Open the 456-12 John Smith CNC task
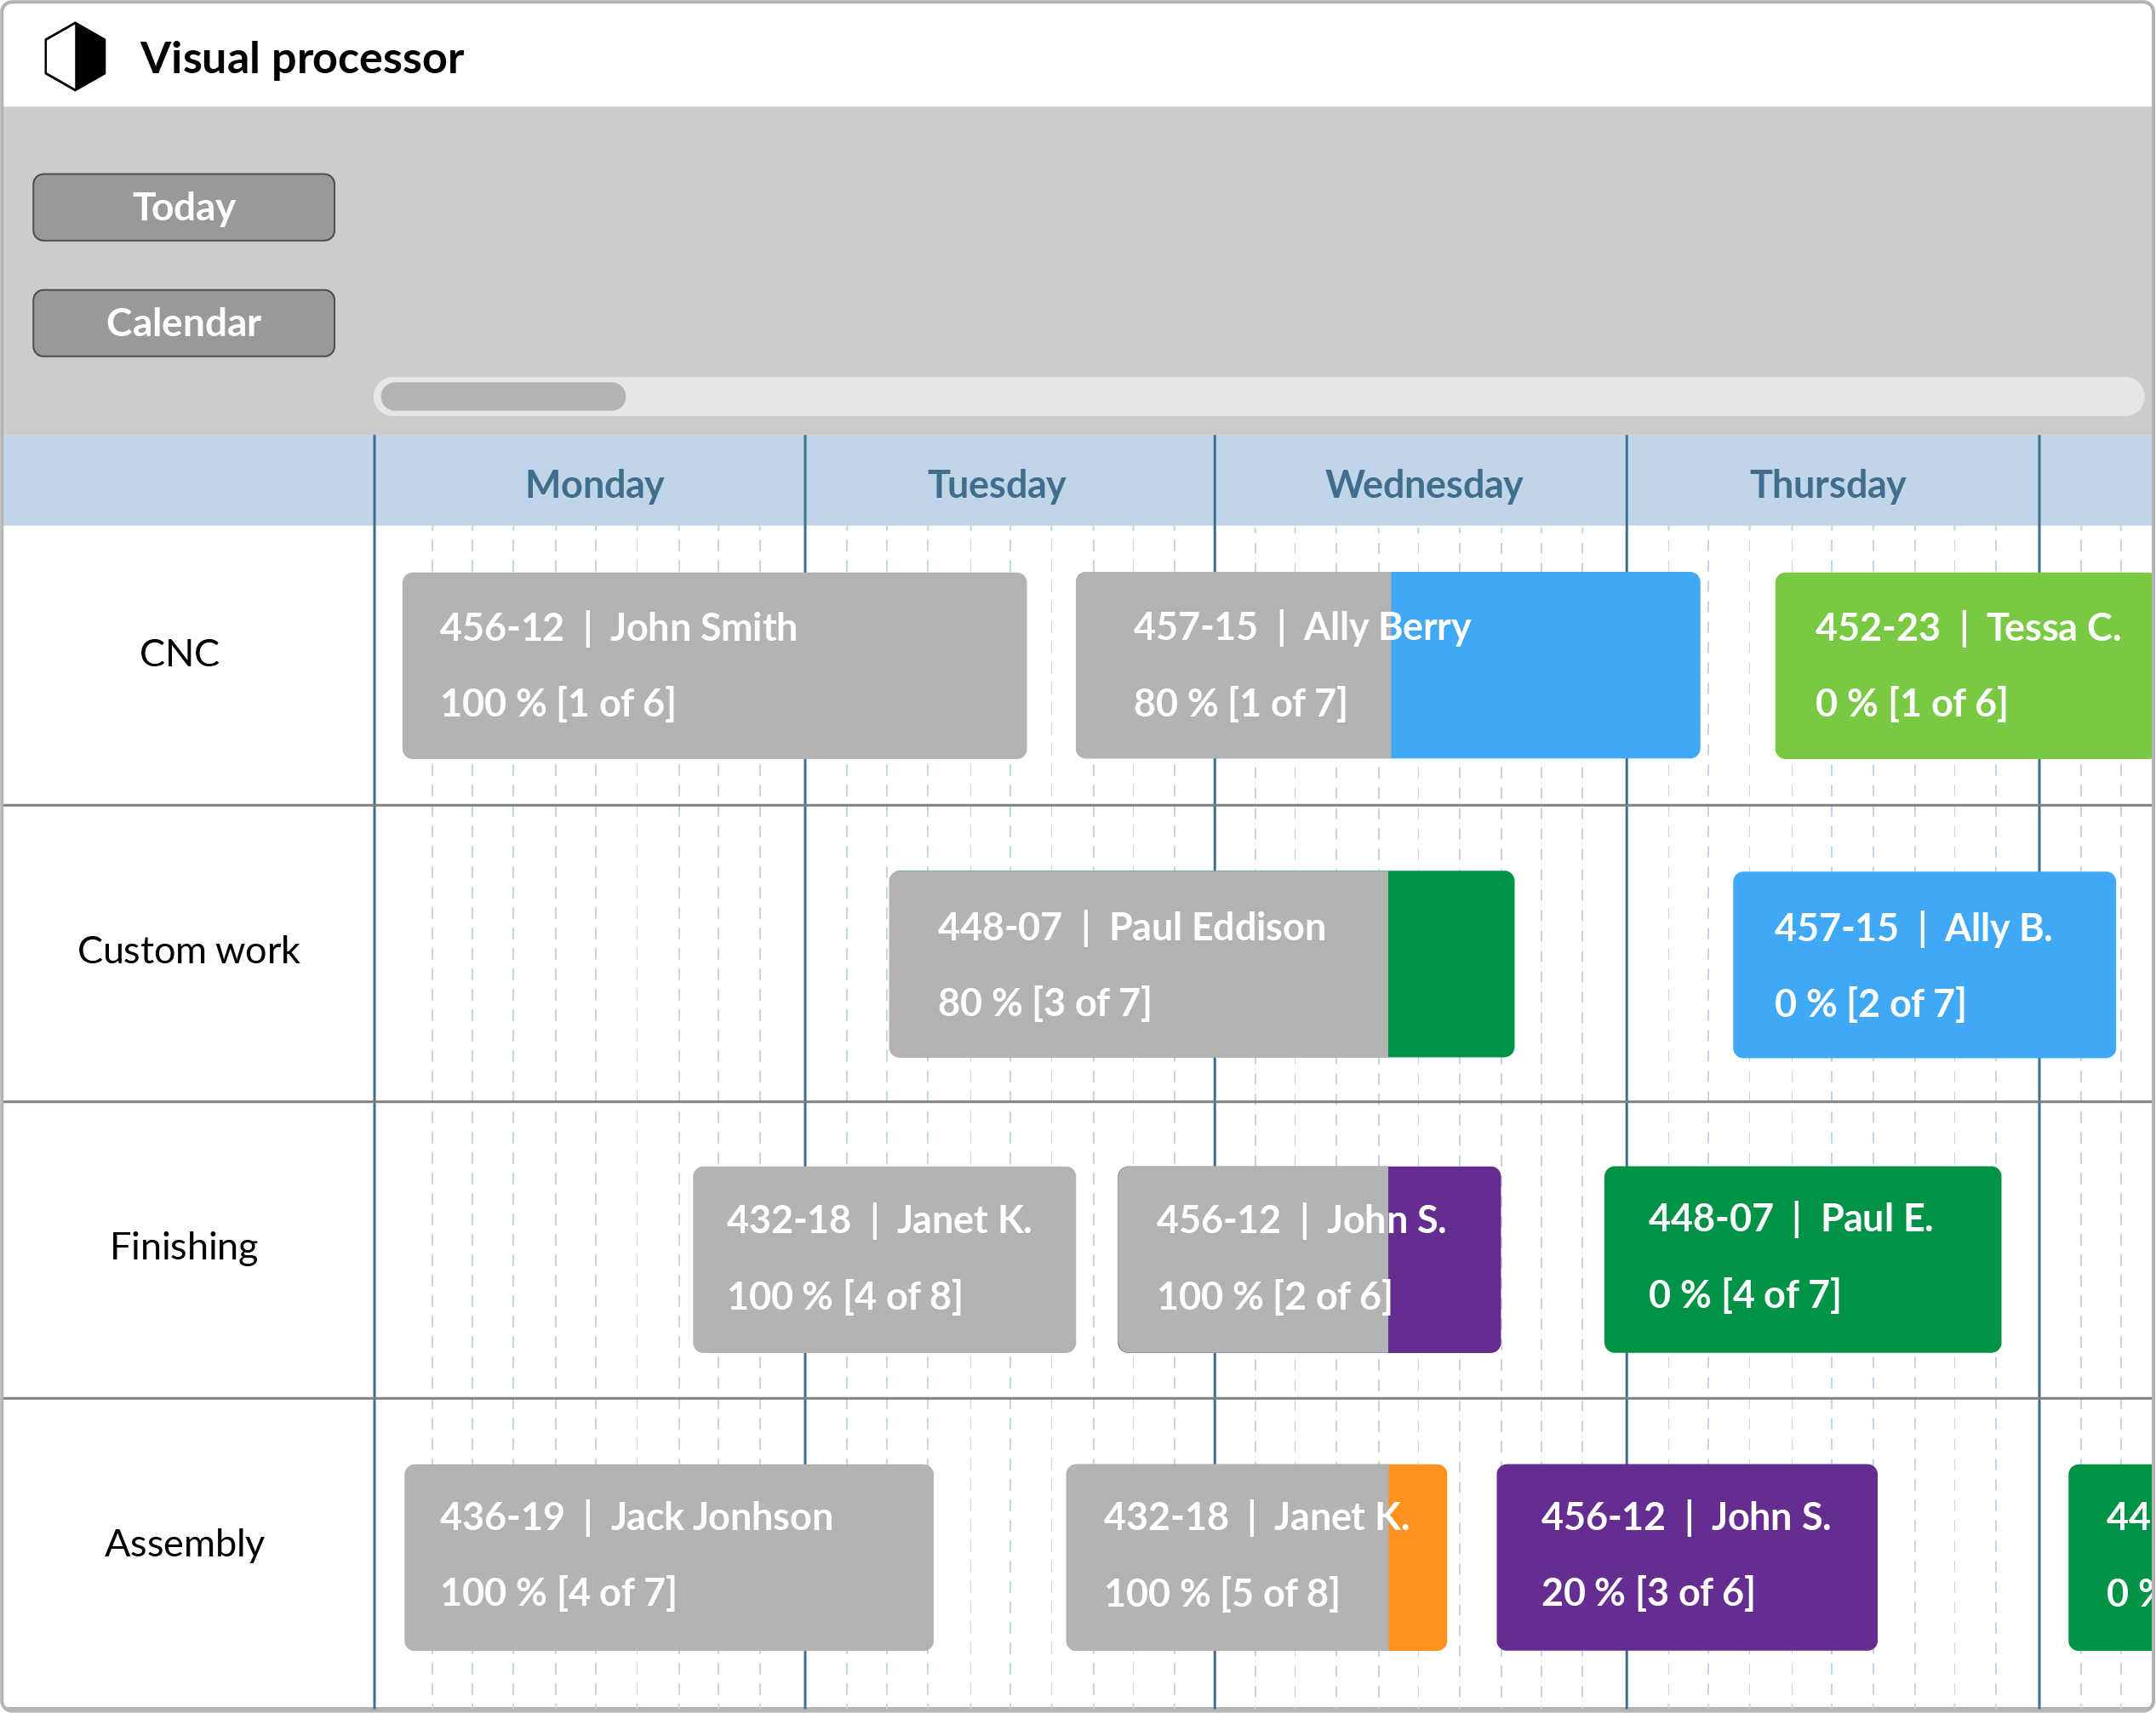The width and height of the screenshot is (2156, 1713). (x=714, y=666)
